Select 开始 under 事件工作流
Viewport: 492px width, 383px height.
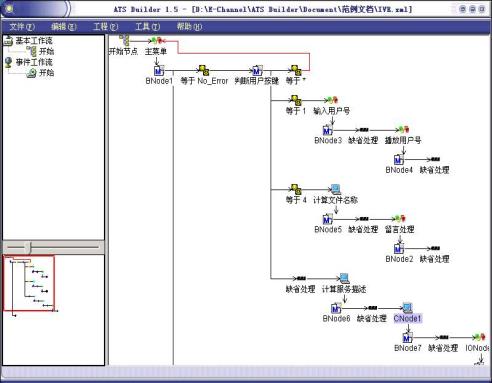(x=46, y=72)
